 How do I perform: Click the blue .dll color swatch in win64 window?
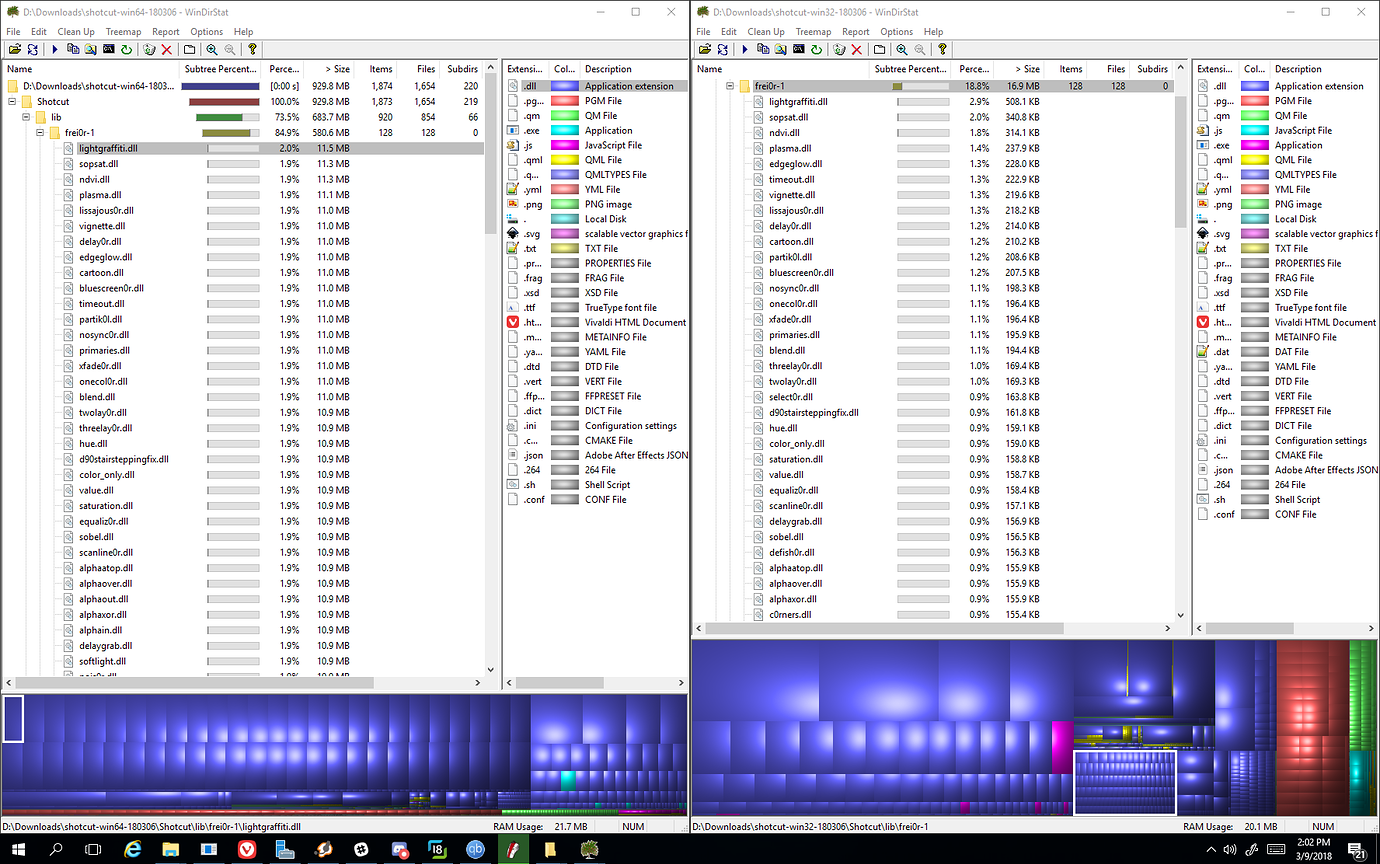[565, 86]
